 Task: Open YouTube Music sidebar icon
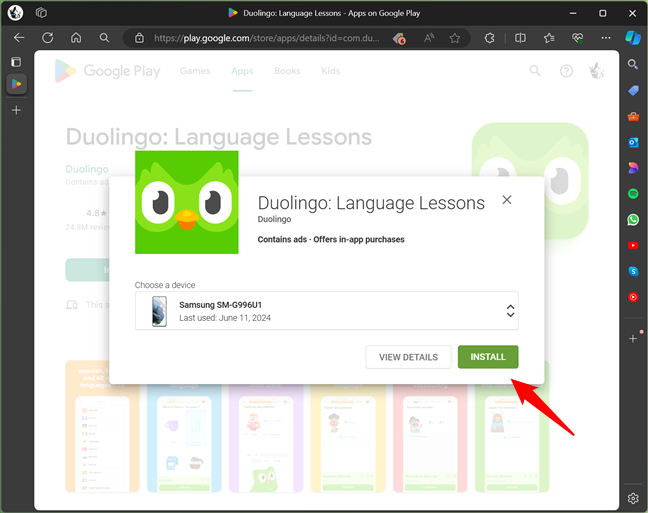633,297
